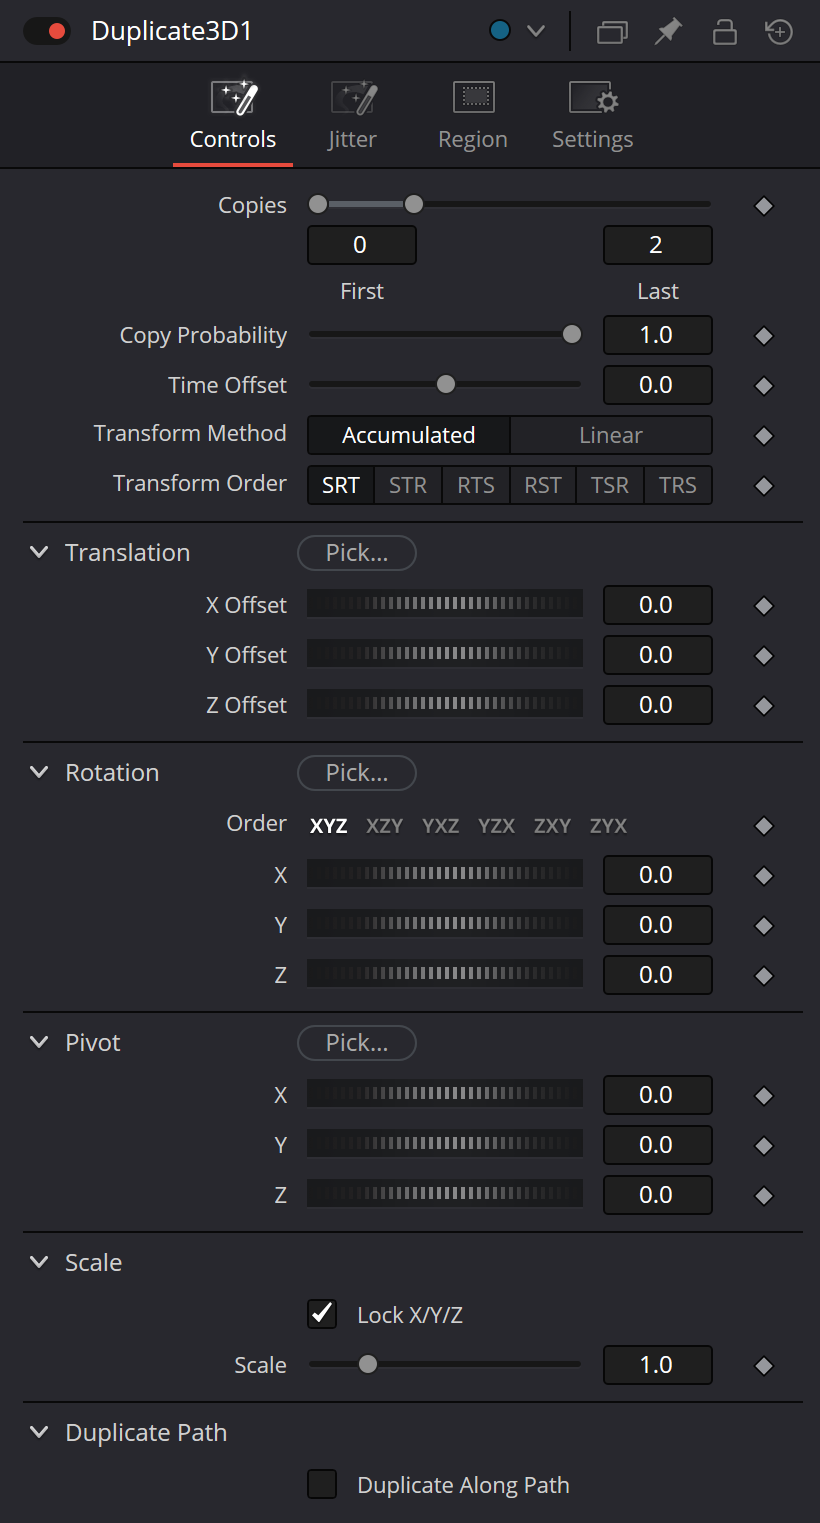The height and width of the screenshot is (1523, 820).
Task: Click the Copy Probability value field
Action: 657,335
